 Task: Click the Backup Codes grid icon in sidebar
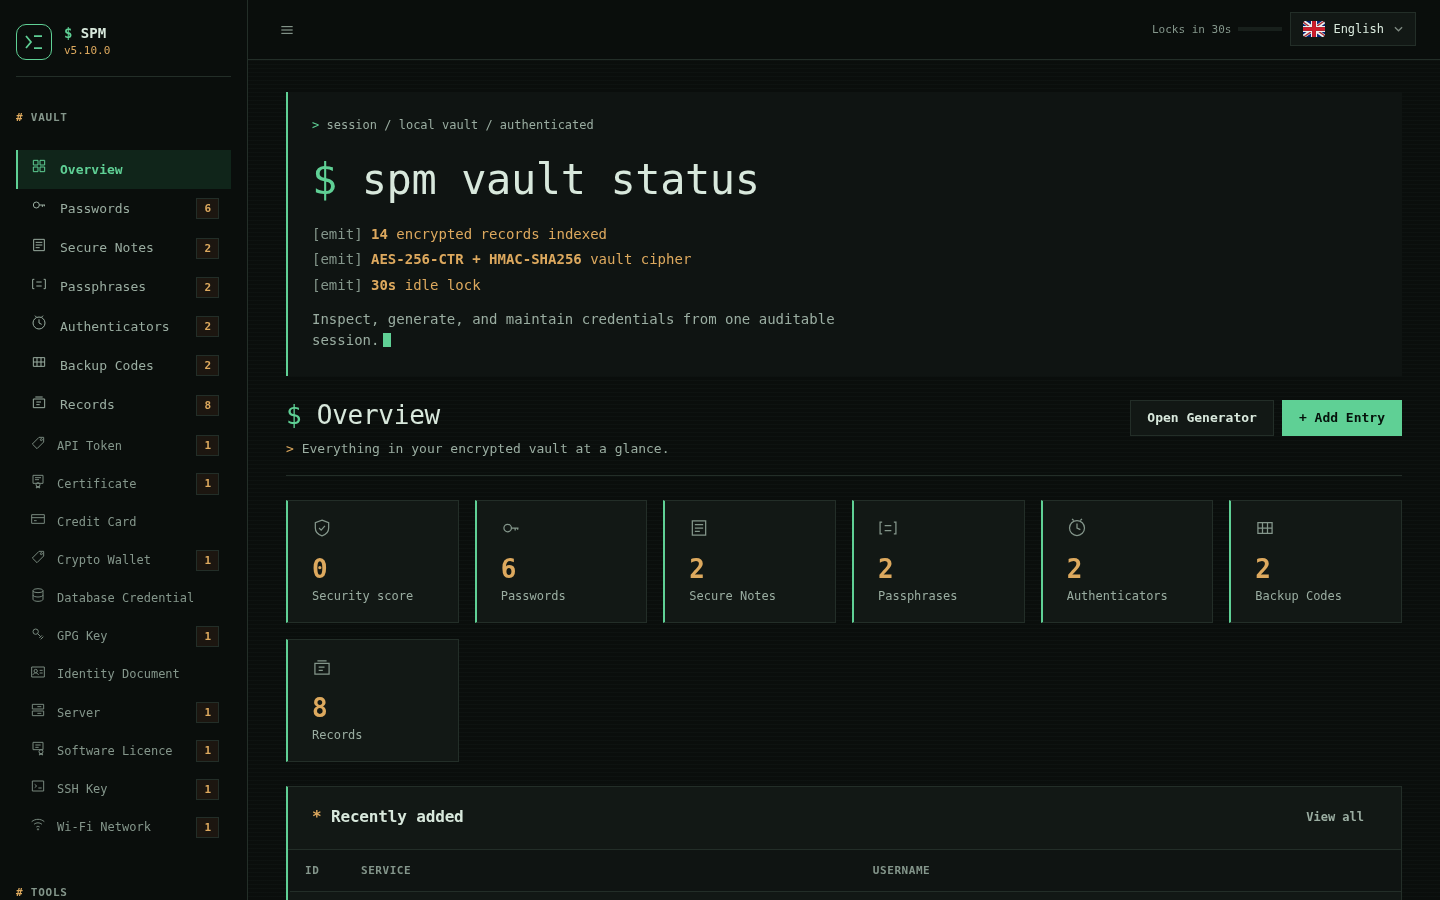(39, 362)
